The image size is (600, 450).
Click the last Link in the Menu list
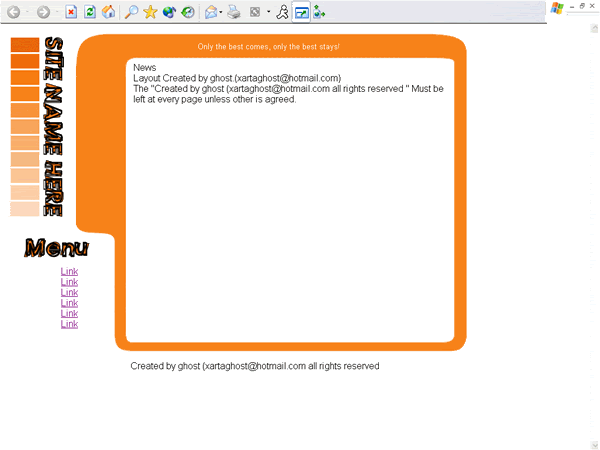[x=69, y=324]
